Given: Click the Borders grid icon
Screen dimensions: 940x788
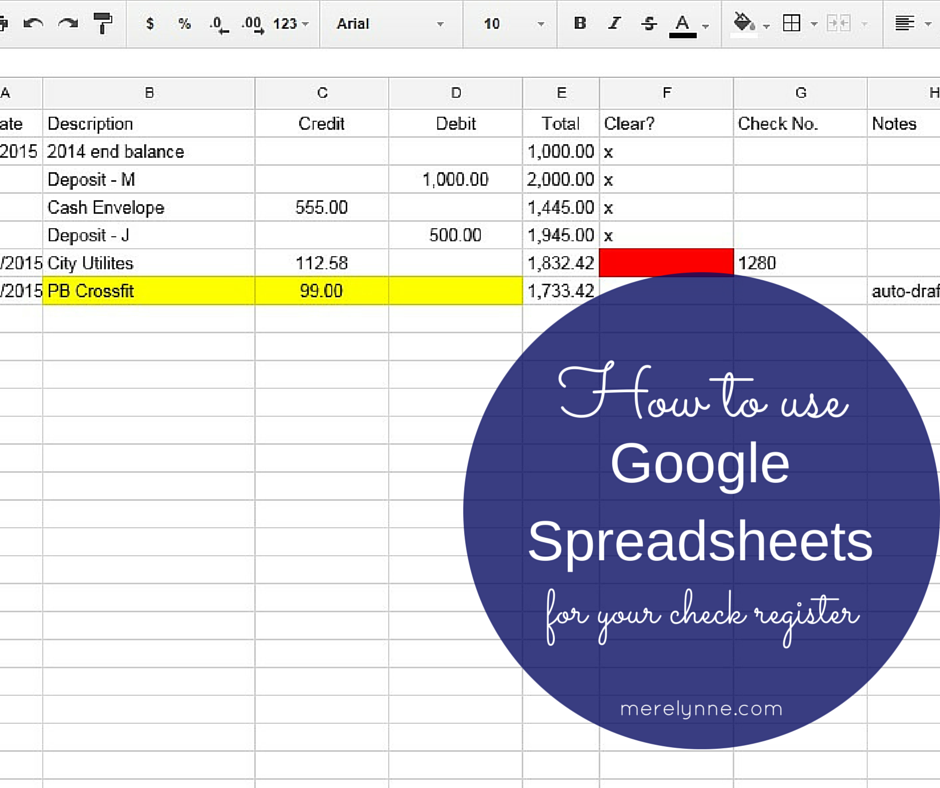Looking at the screenshot, I should (791, 23).
